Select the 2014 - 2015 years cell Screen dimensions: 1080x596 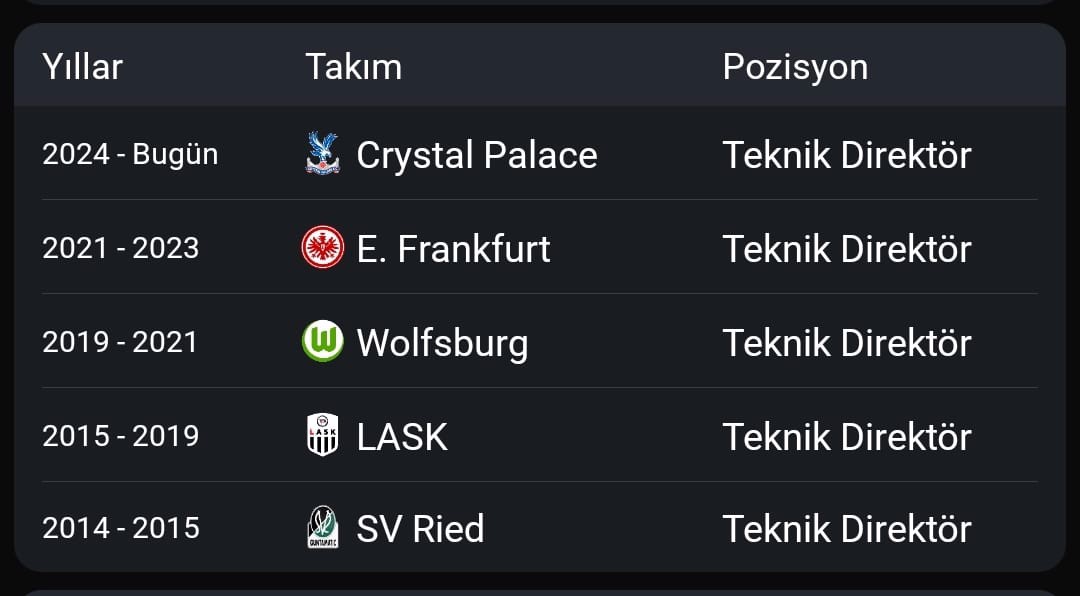[121, 528]
